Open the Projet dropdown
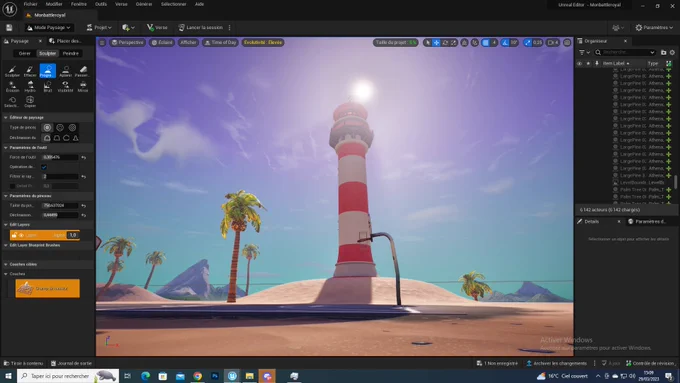 coord(99,27)
